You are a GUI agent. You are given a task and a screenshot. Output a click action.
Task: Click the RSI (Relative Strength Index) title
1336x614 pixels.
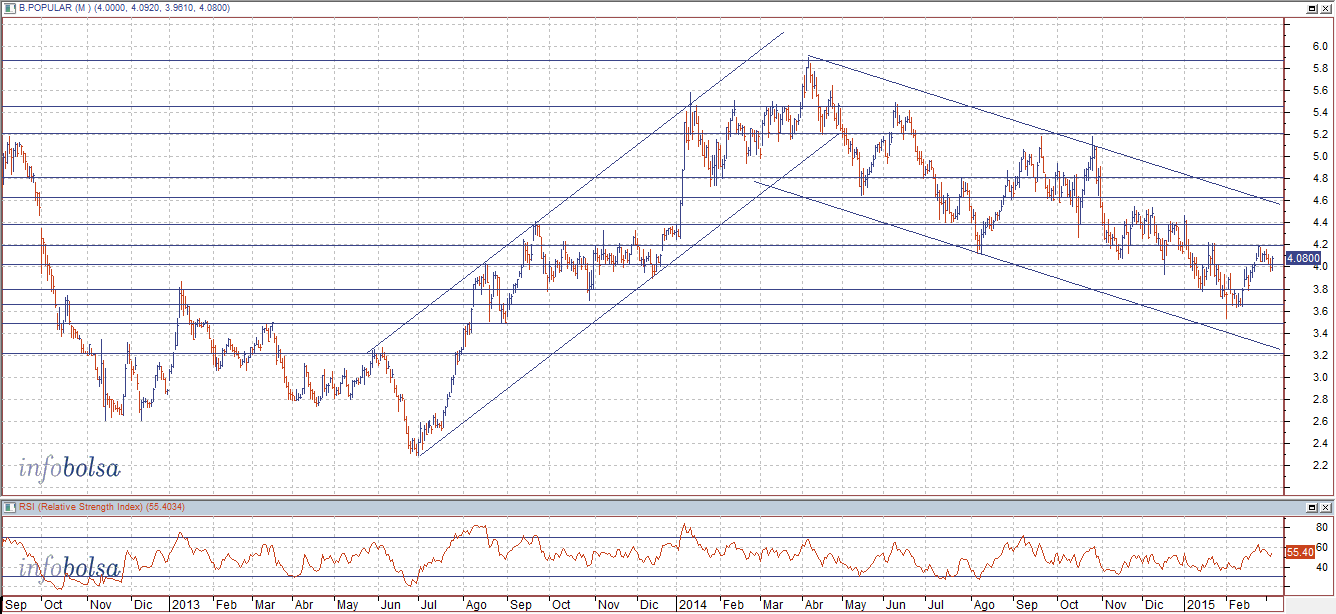coord(82,507)
